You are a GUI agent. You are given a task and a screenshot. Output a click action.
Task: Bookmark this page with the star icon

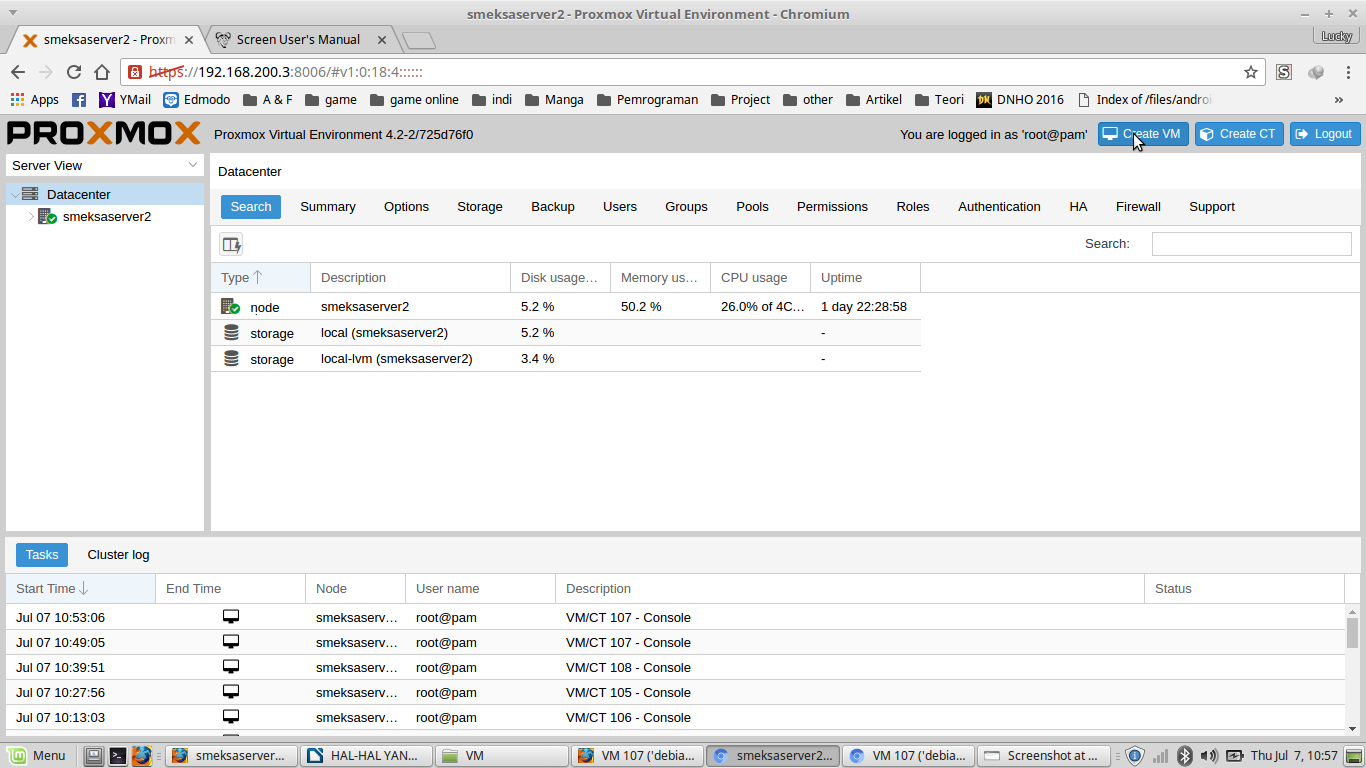1251,72
